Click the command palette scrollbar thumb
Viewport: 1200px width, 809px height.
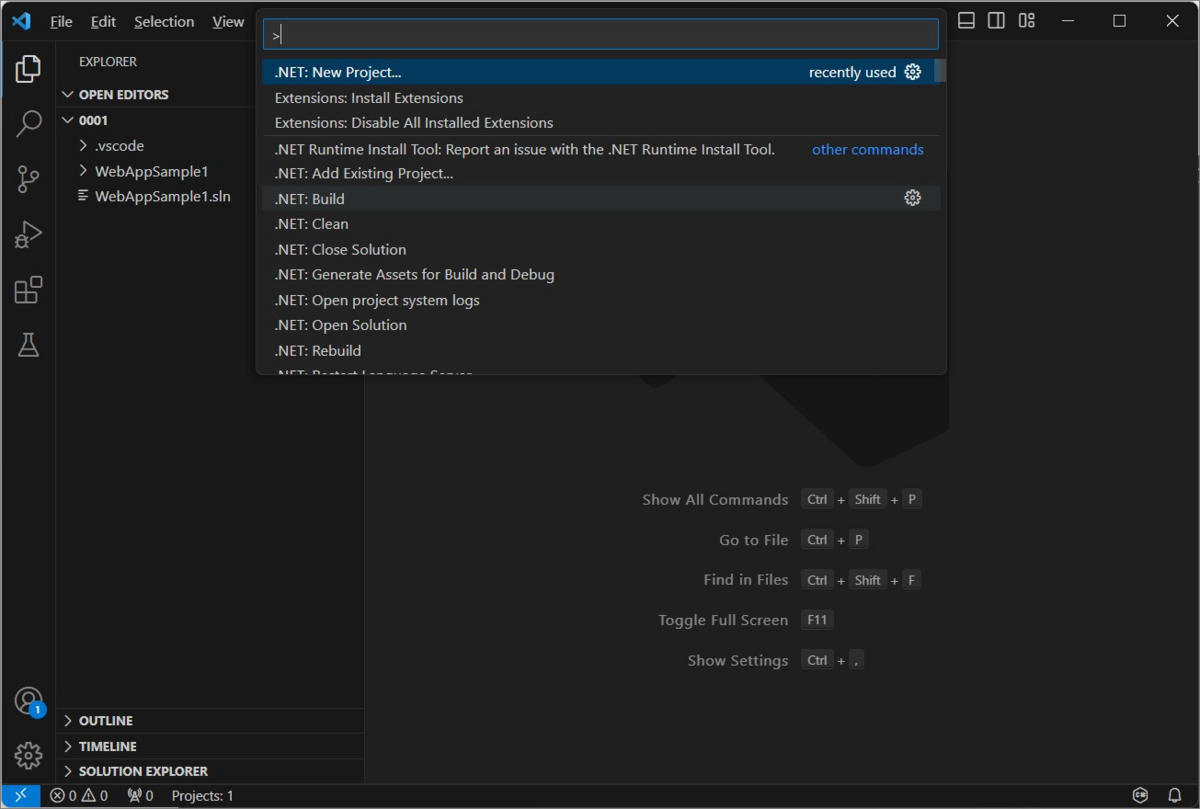click(x=940, y=71)
